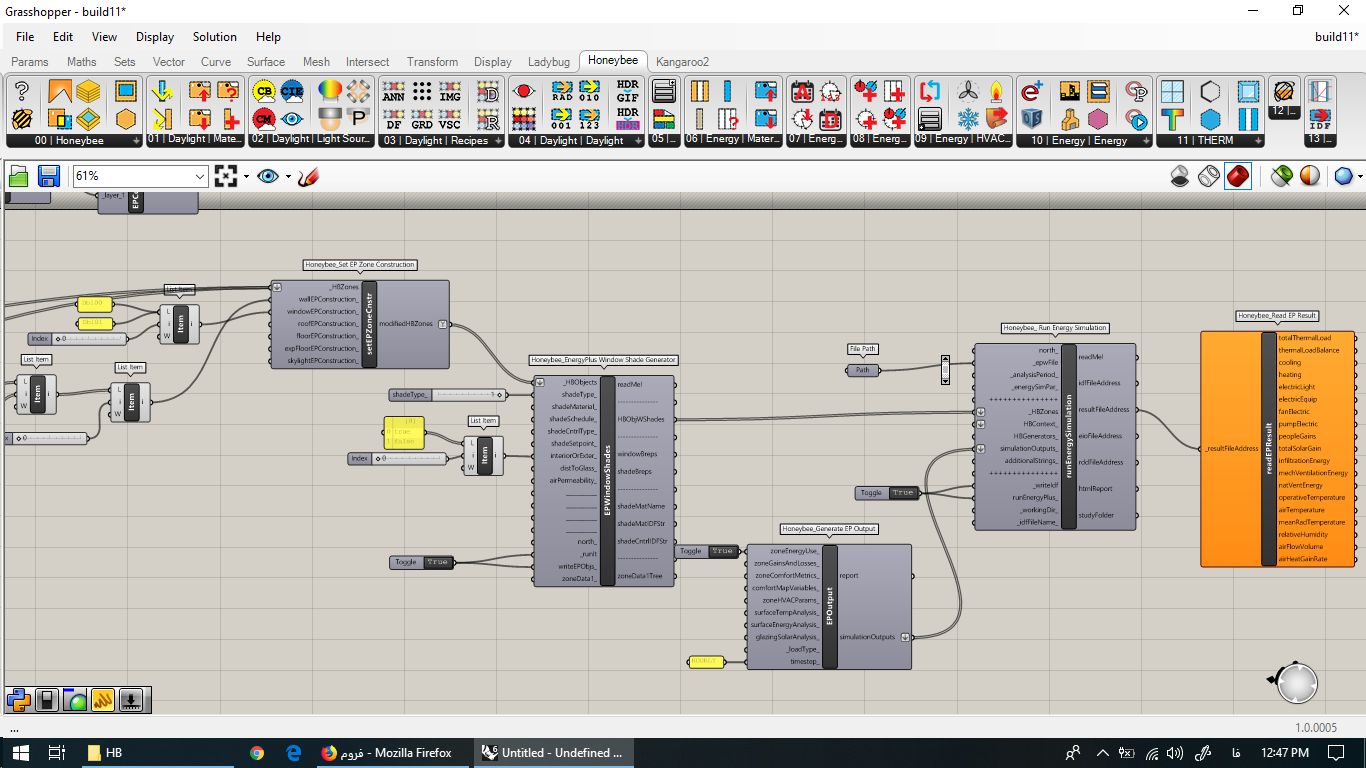Expand the zoom extents dropdown arrow
Image resolution: width=1366 pixels, height=768 pixels.
(x=245, y=176)
